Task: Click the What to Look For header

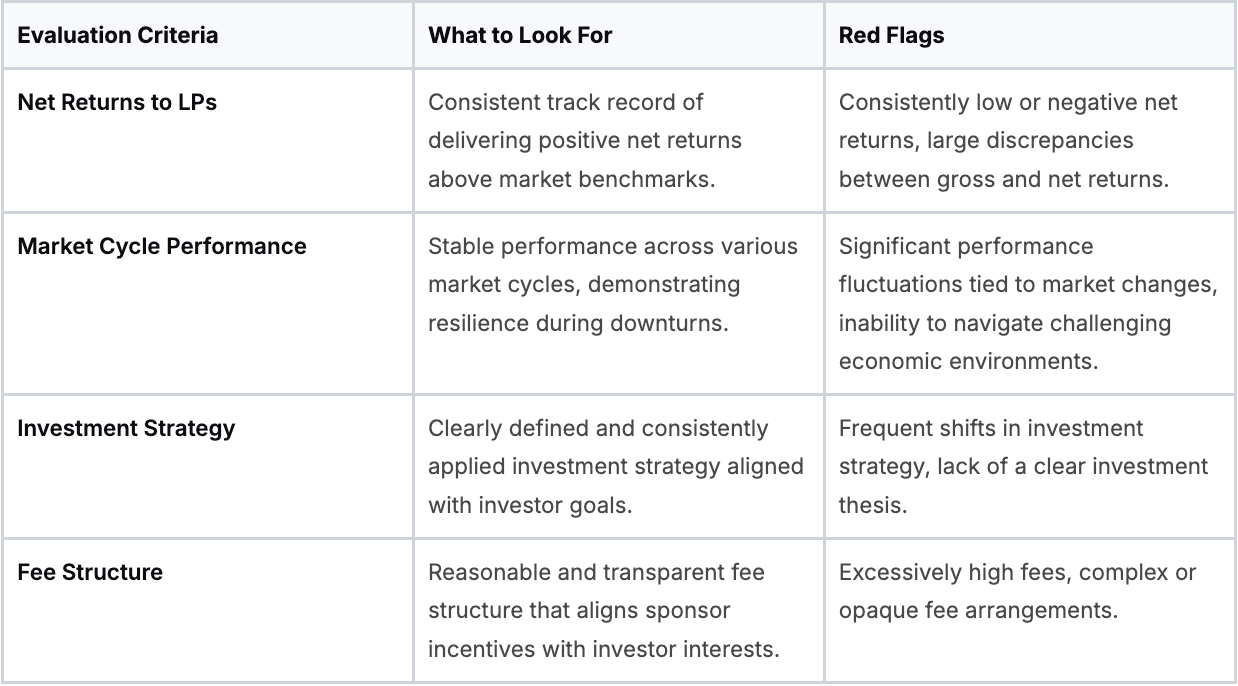Action: click(520, 36)
